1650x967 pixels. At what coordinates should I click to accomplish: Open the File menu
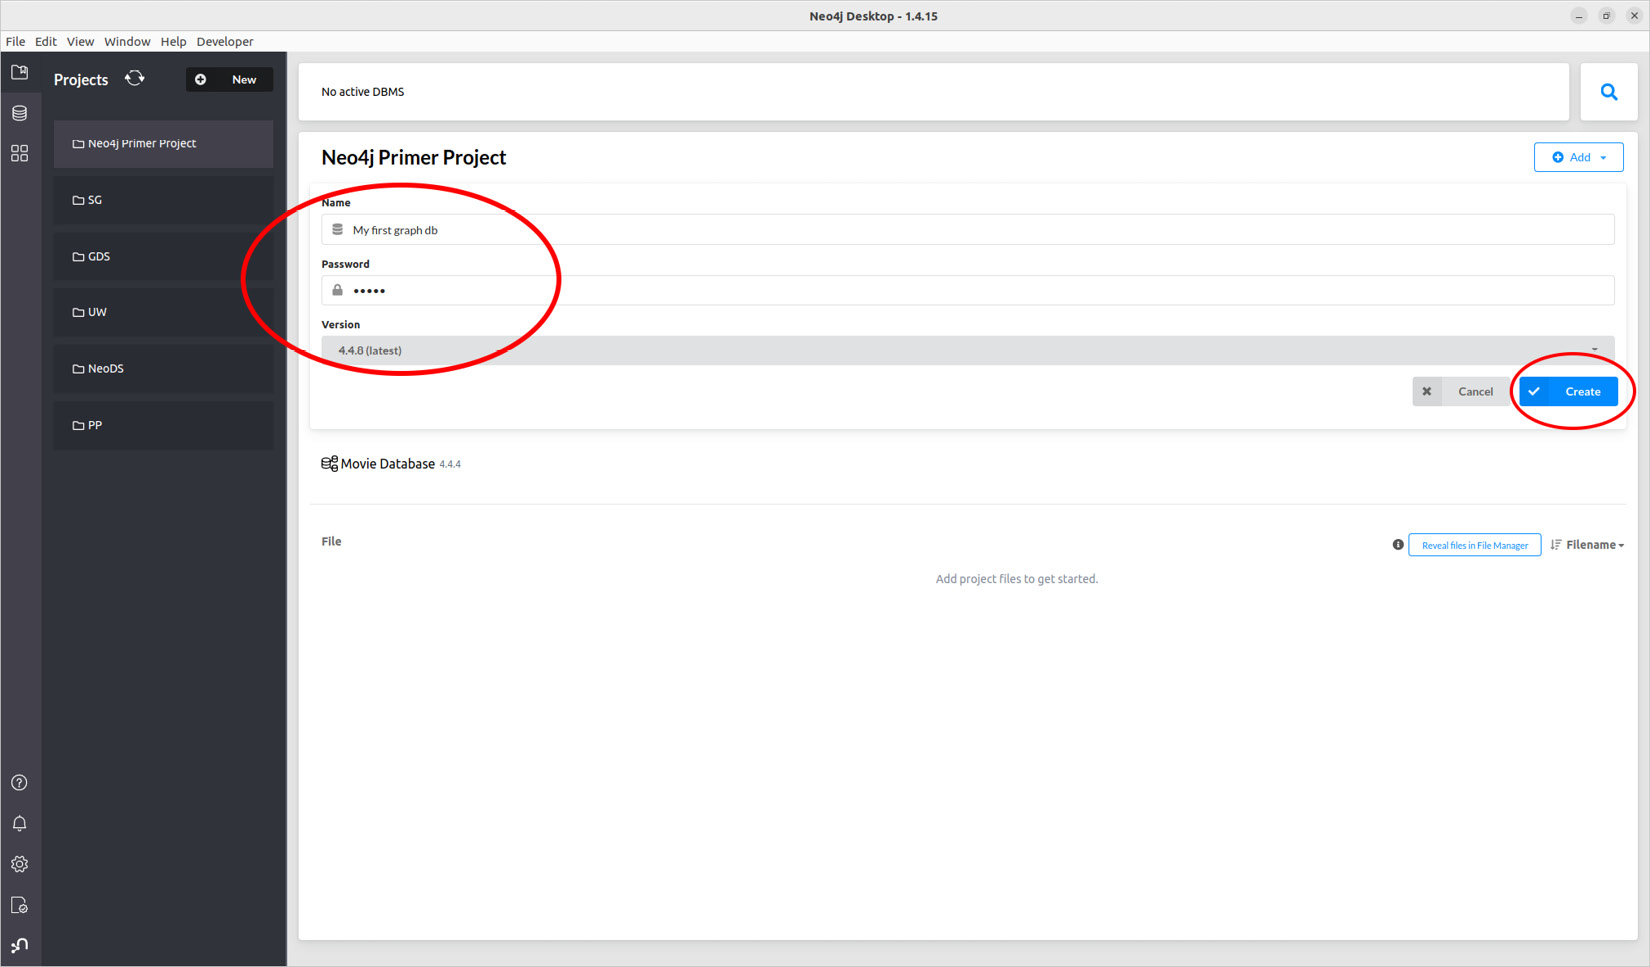click(15, 41)
